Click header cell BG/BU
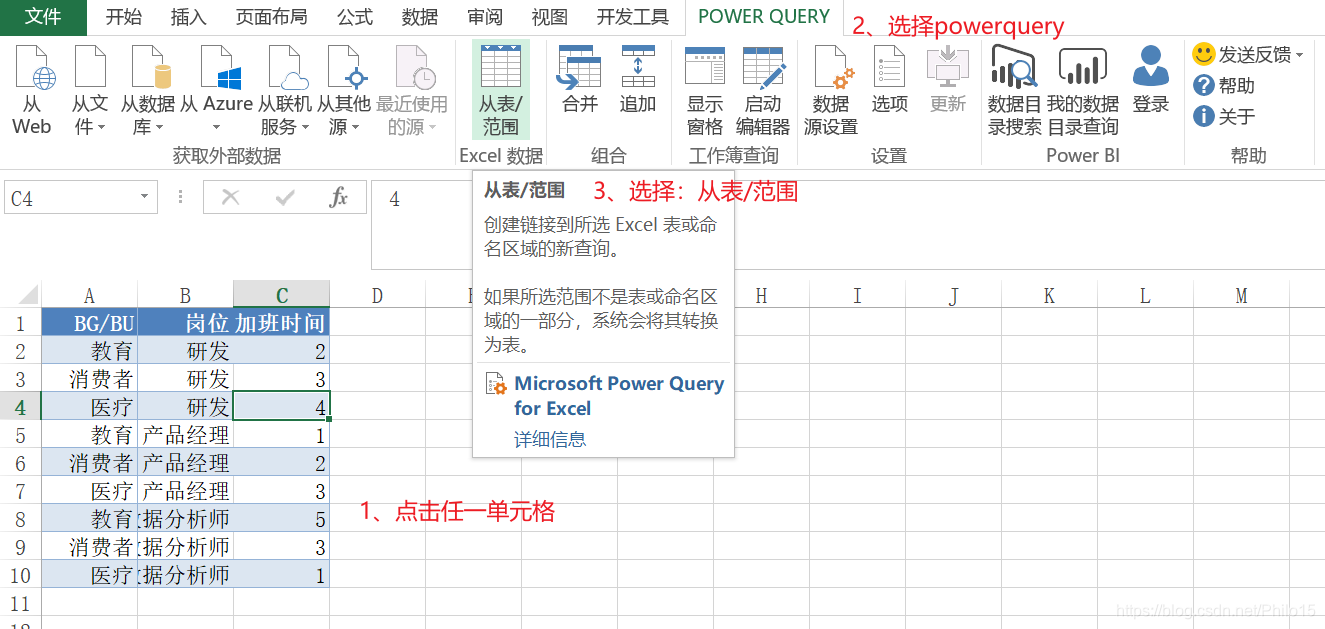1325x629 pixels. [x=89, y=323]
